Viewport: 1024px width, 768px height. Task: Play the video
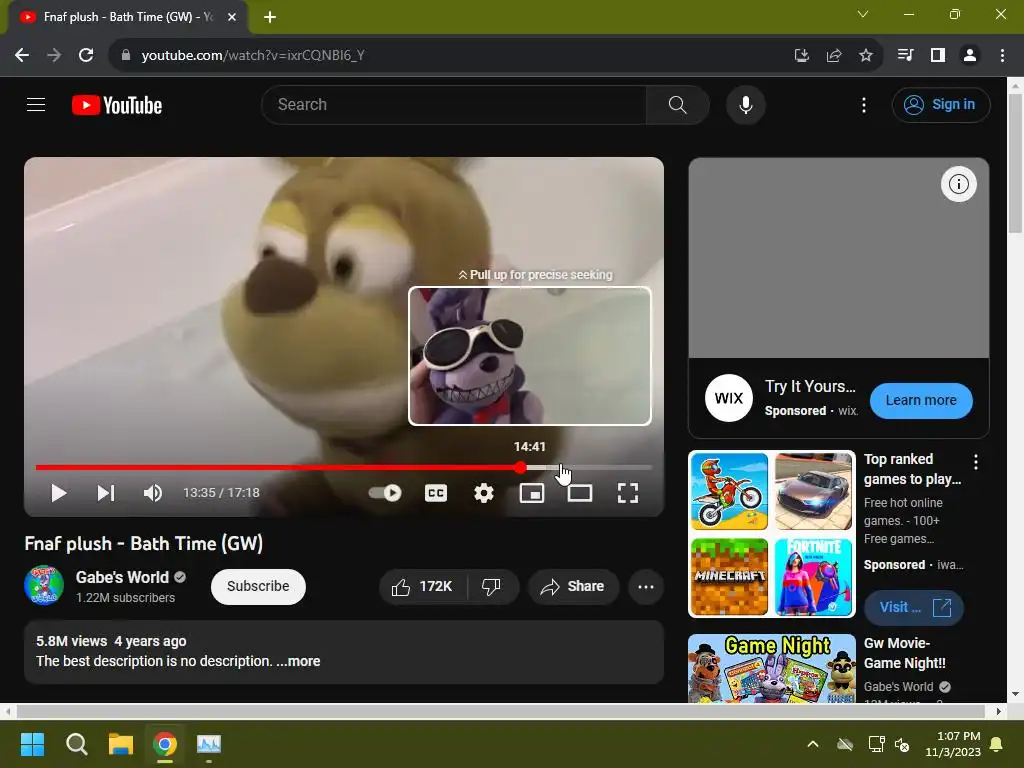click(x=59, y=493)
